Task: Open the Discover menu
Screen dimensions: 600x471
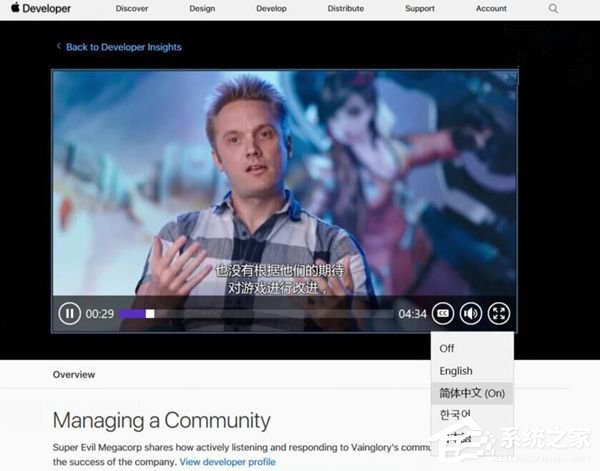Action: pyautogui.click(x=132, y=8)
